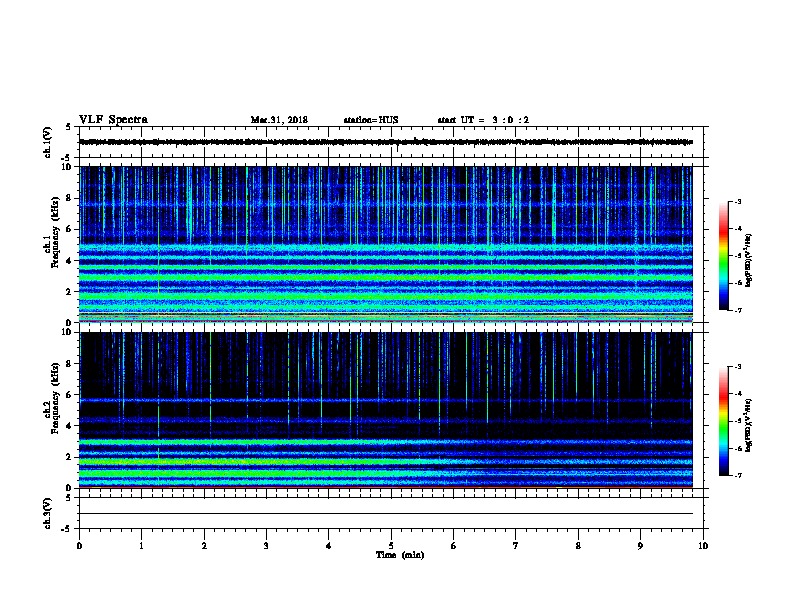Select the "start UT = 3 : 0 : 2" text
792x612 pixels.
(x=483, y=120)
